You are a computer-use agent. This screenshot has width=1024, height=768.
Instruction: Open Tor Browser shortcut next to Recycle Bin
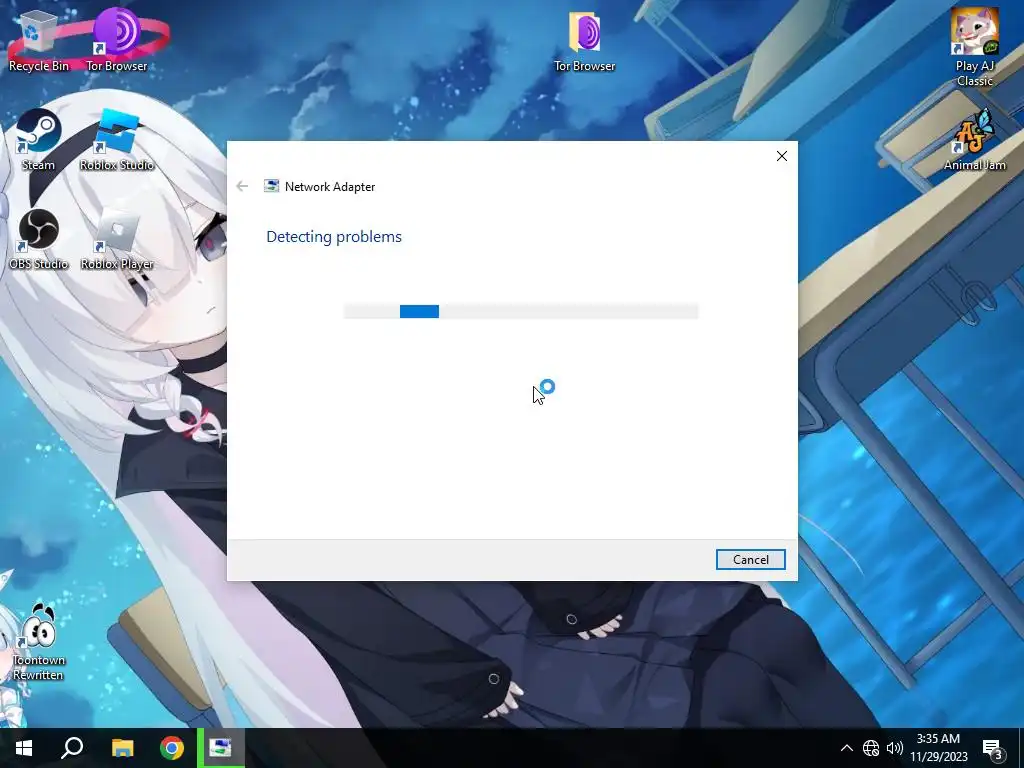(117, 40)
